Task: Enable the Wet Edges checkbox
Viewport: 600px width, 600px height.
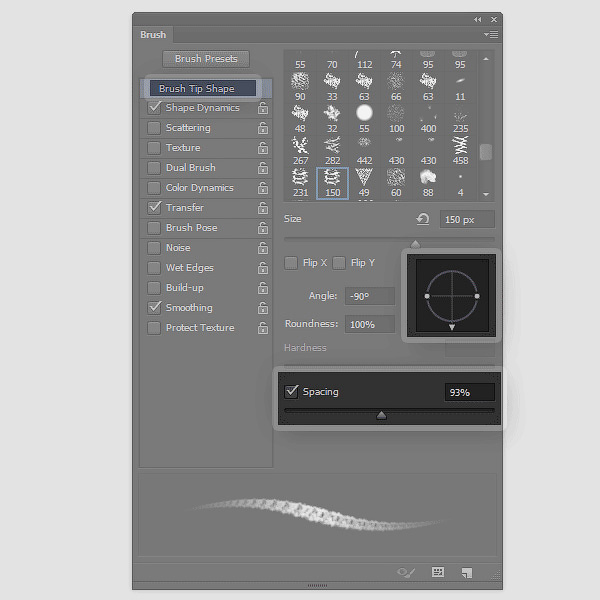Action: coord(154,268)
